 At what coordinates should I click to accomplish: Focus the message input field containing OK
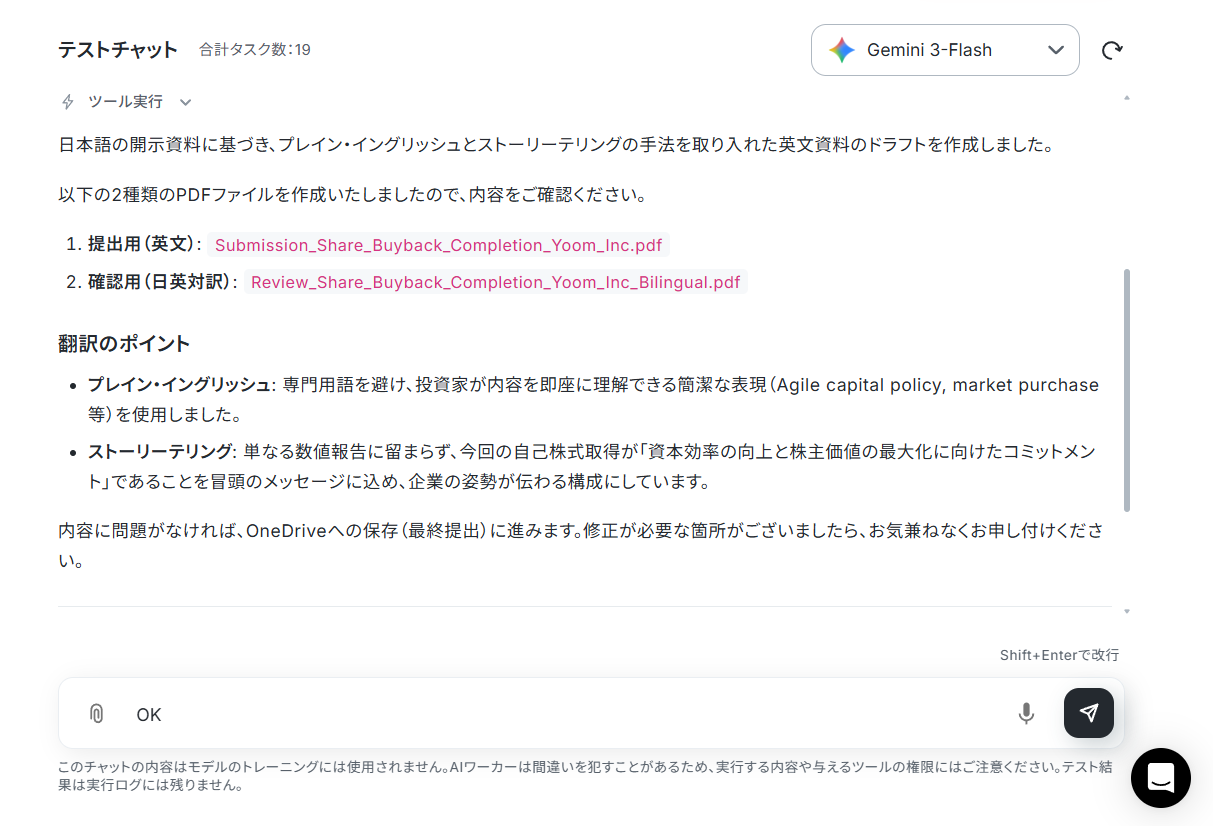(x=570, y=714)
